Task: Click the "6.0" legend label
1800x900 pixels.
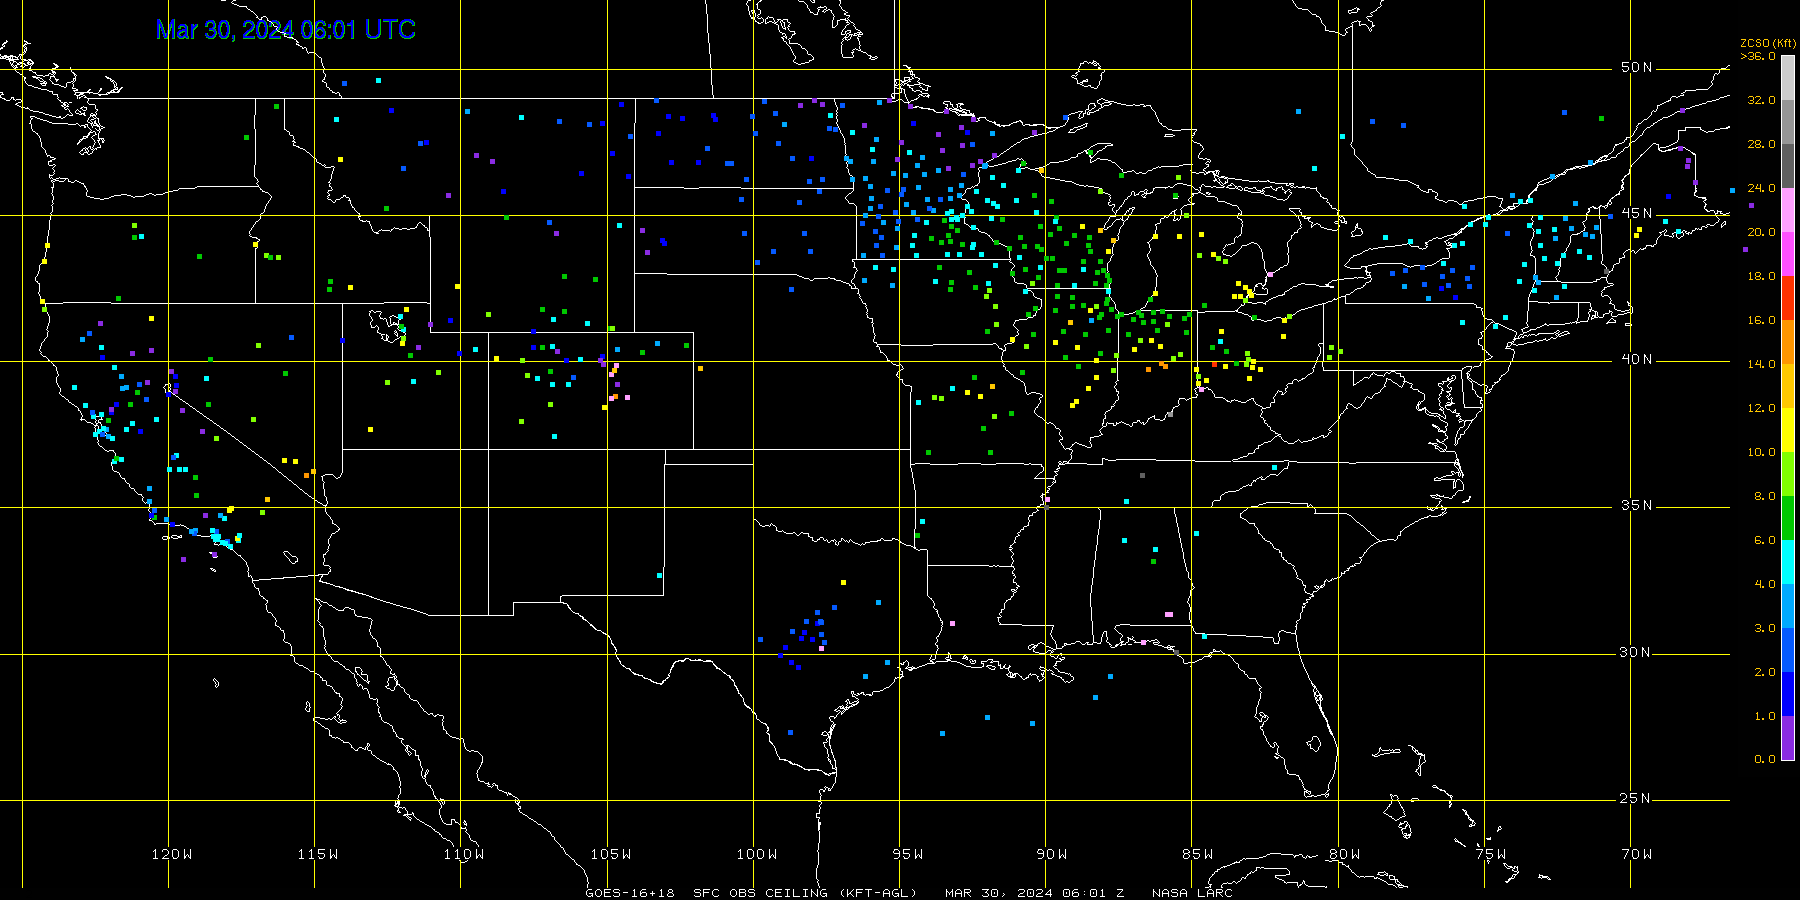Action: coord(1765,540)
